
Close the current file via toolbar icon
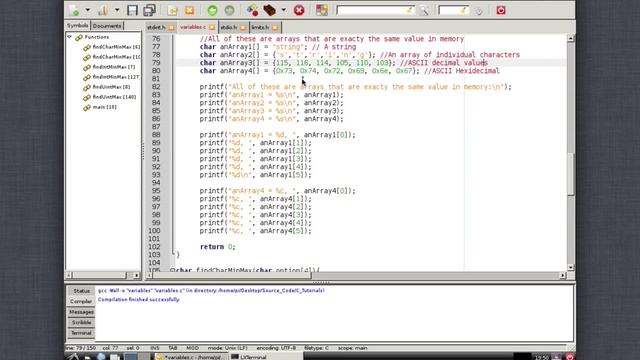click(x=190, y=10)
